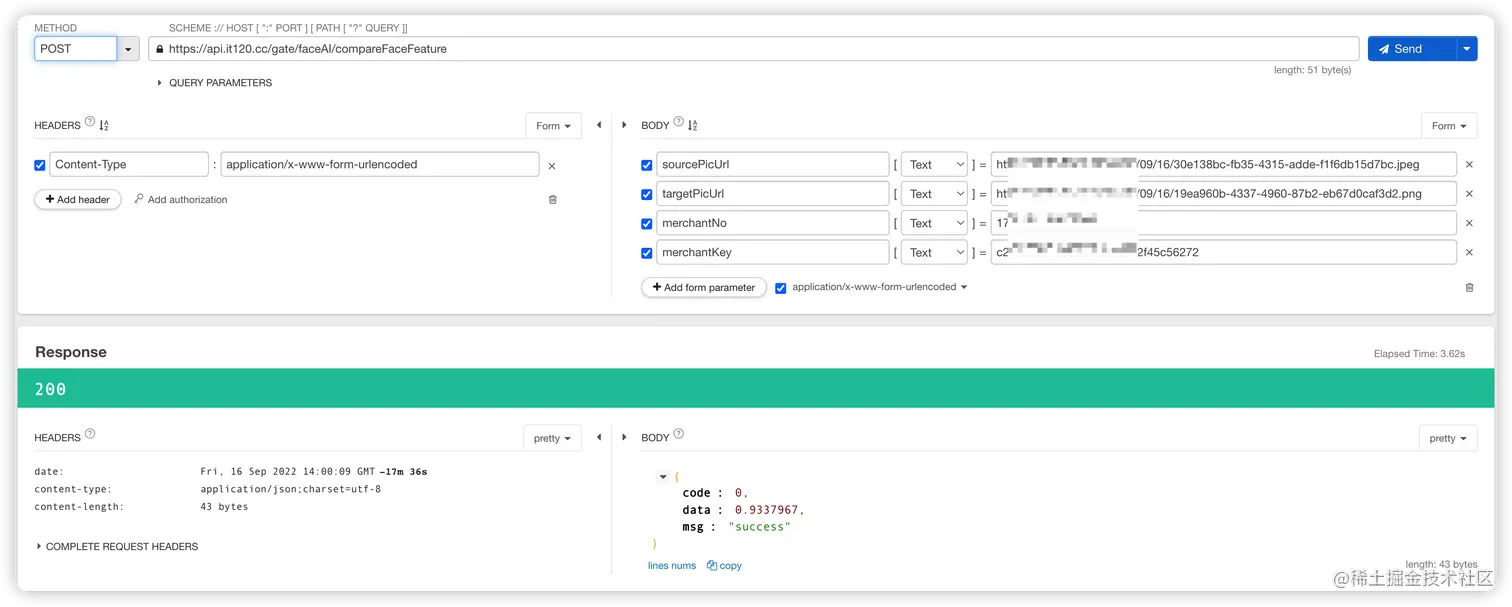
Task: Click Add header button
Action: (78, 200)
